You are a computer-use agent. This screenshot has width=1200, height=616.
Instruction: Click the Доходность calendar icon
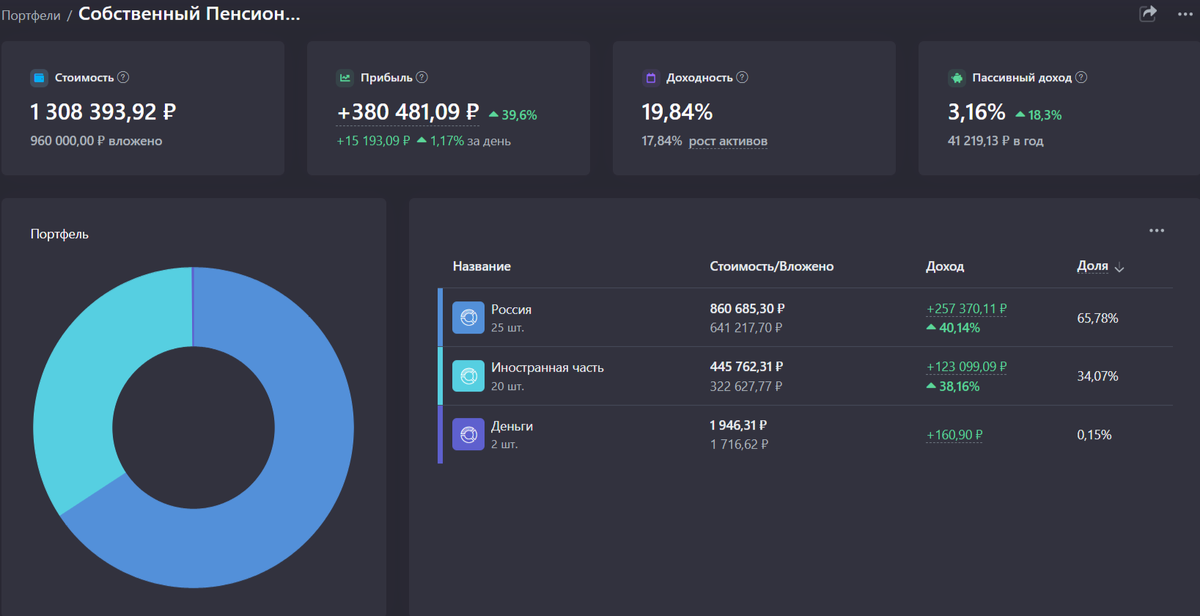click(651, 77)
